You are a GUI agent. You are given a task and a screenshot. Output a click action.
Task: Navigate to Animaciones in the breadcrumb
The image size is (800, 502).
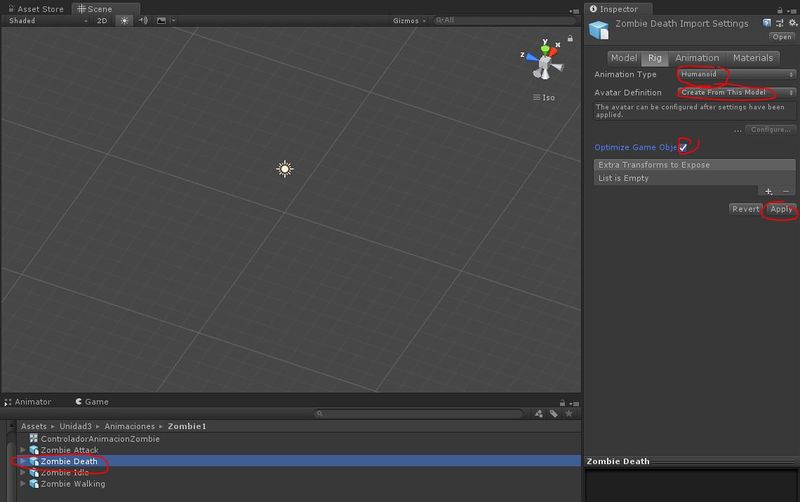pyautogui.click(x=130, y=426)
